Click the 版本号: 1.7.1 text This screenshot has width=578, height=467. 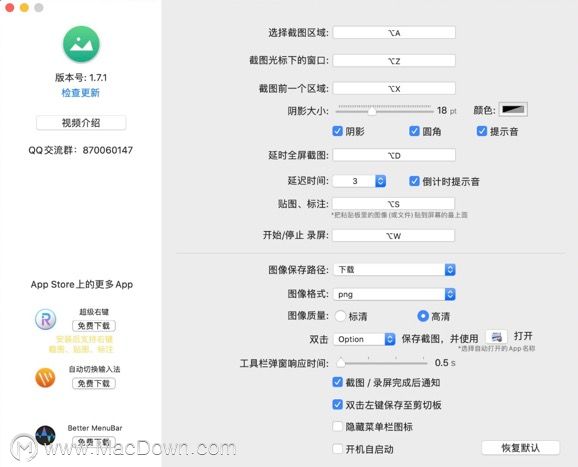pos(81,77)
